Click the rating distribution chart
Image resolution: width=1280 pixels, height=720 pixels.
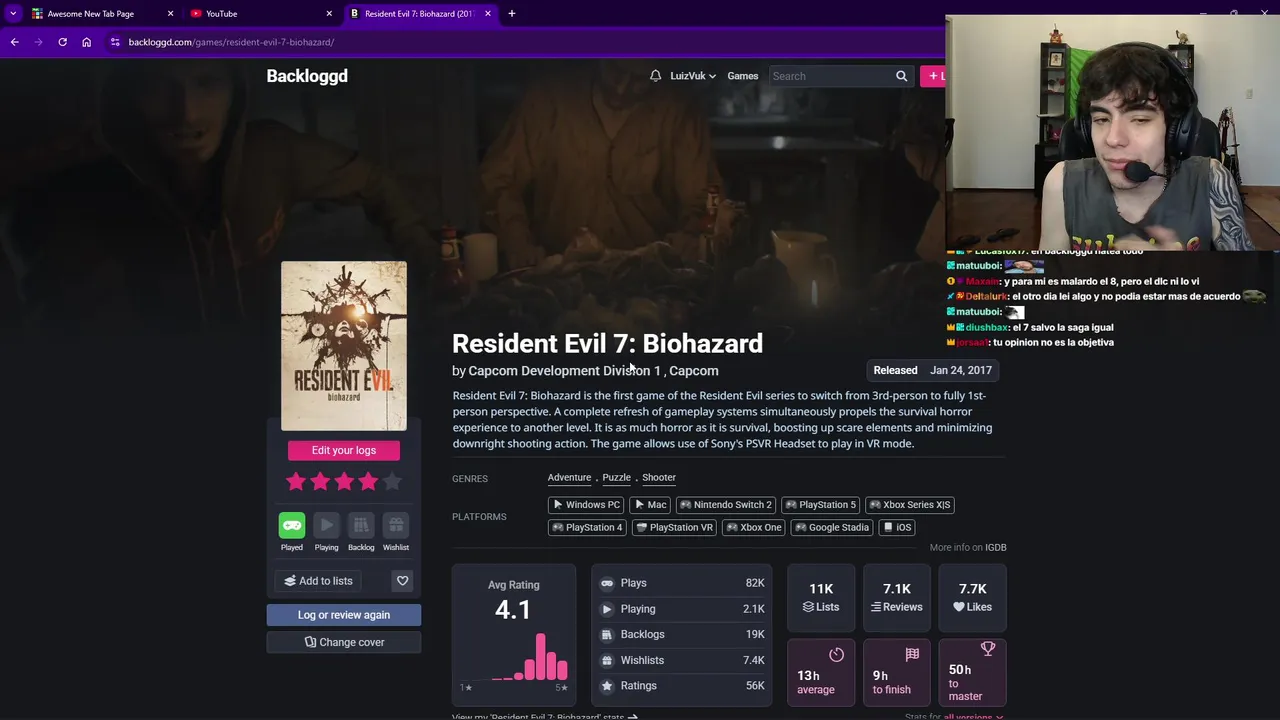point(514,657)
